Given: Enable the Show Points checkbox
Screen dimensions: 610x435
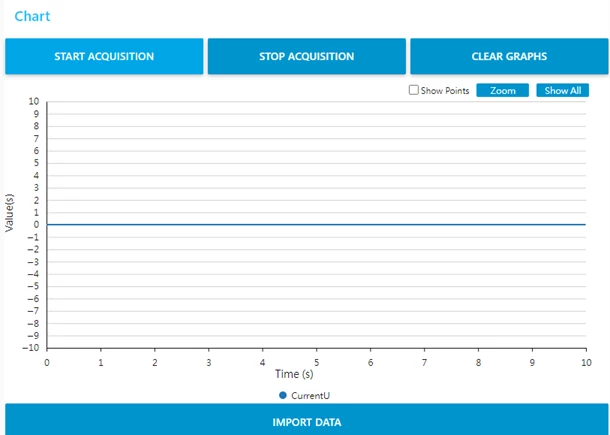Looking at the screenshot, I should [x=414, y=90].
